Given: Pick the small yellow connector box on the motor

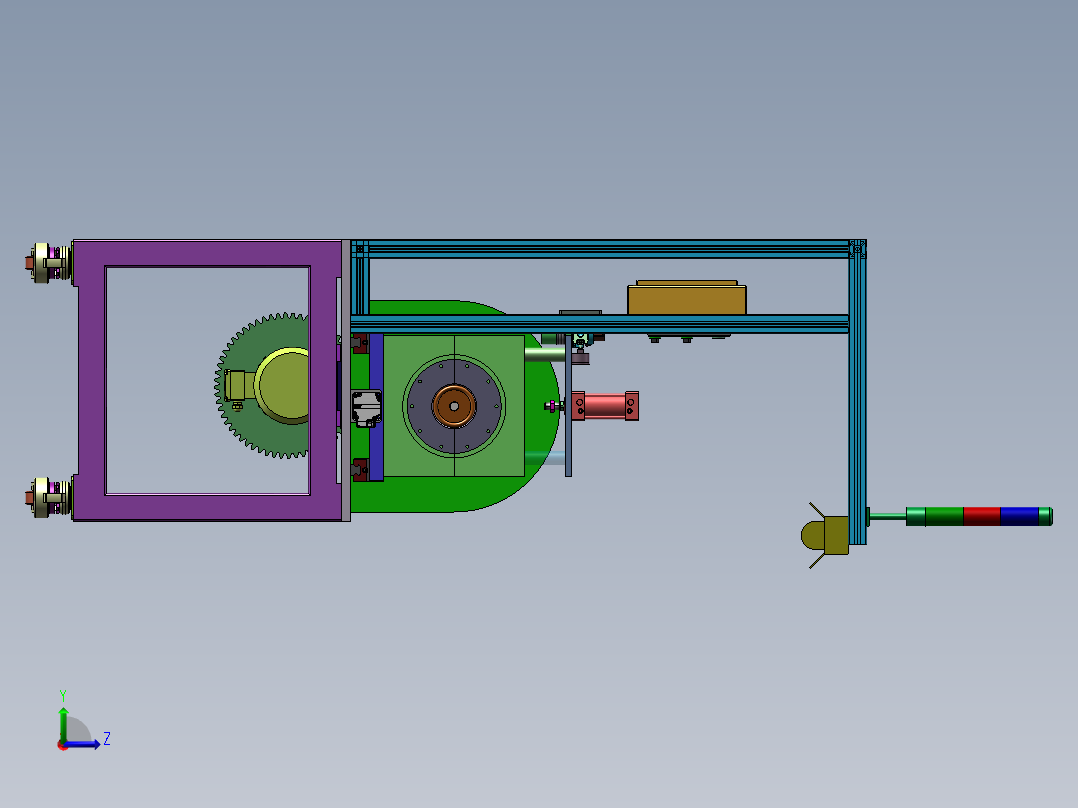Looking at the screenshot, I should 234,386.
